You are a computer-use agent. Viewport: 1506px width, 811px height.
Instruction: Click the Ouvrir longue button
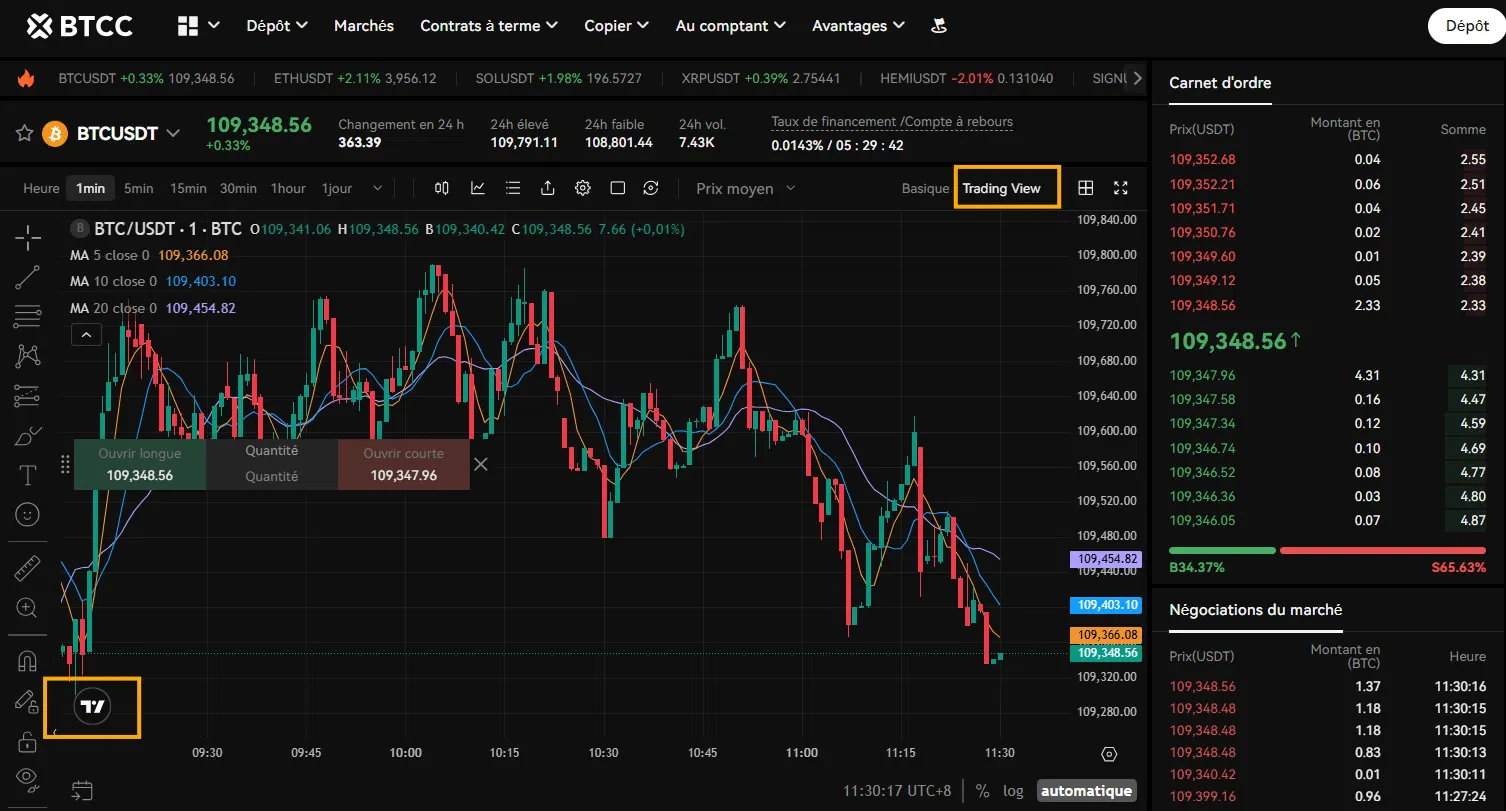click(x=139, y=463)
